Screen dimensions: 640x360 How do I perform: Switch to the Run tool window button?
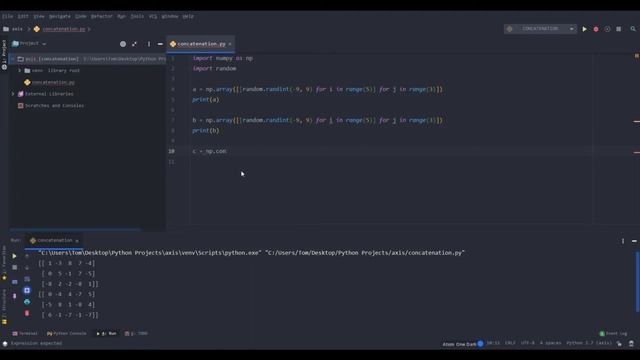coord(106,333)
